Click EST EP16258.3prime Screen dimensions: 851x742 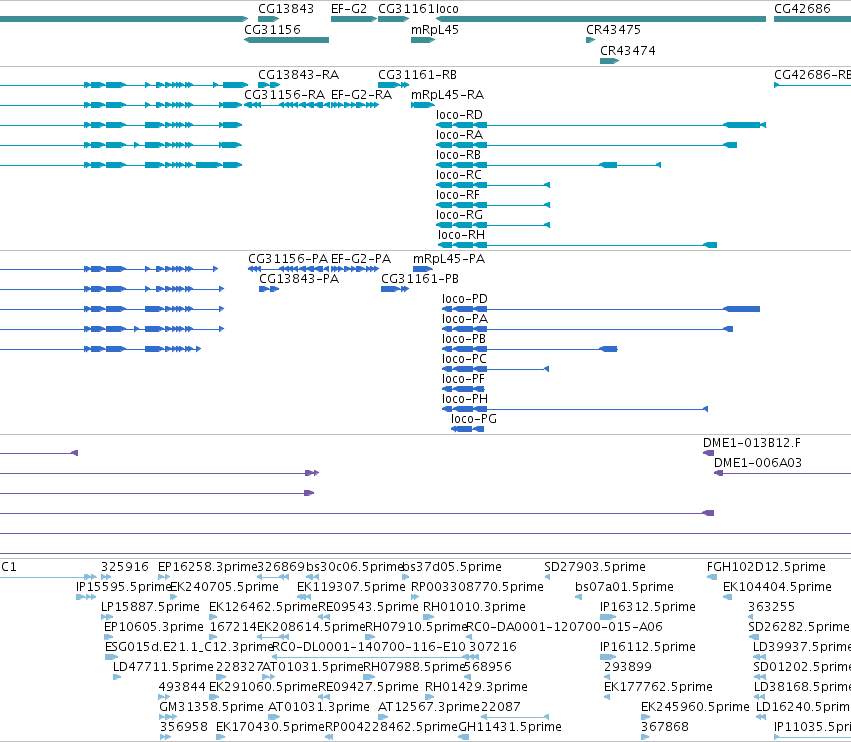[207, 567]
